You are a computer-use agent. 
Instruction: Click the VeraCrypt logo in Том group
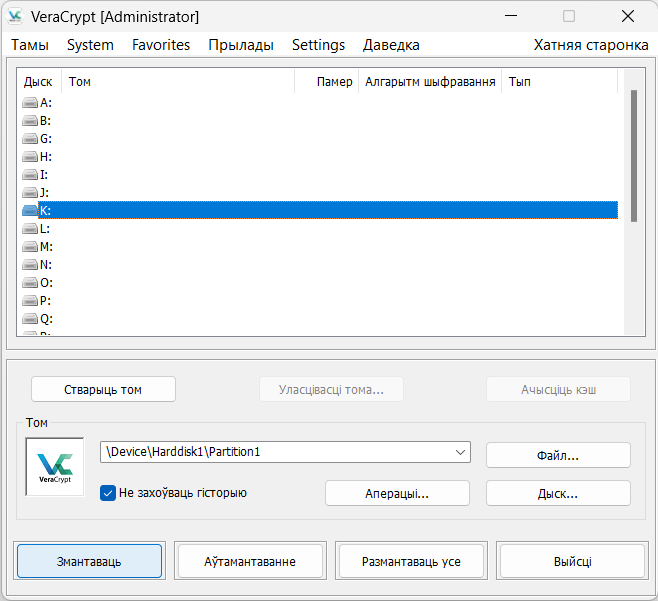pos(55,467)
